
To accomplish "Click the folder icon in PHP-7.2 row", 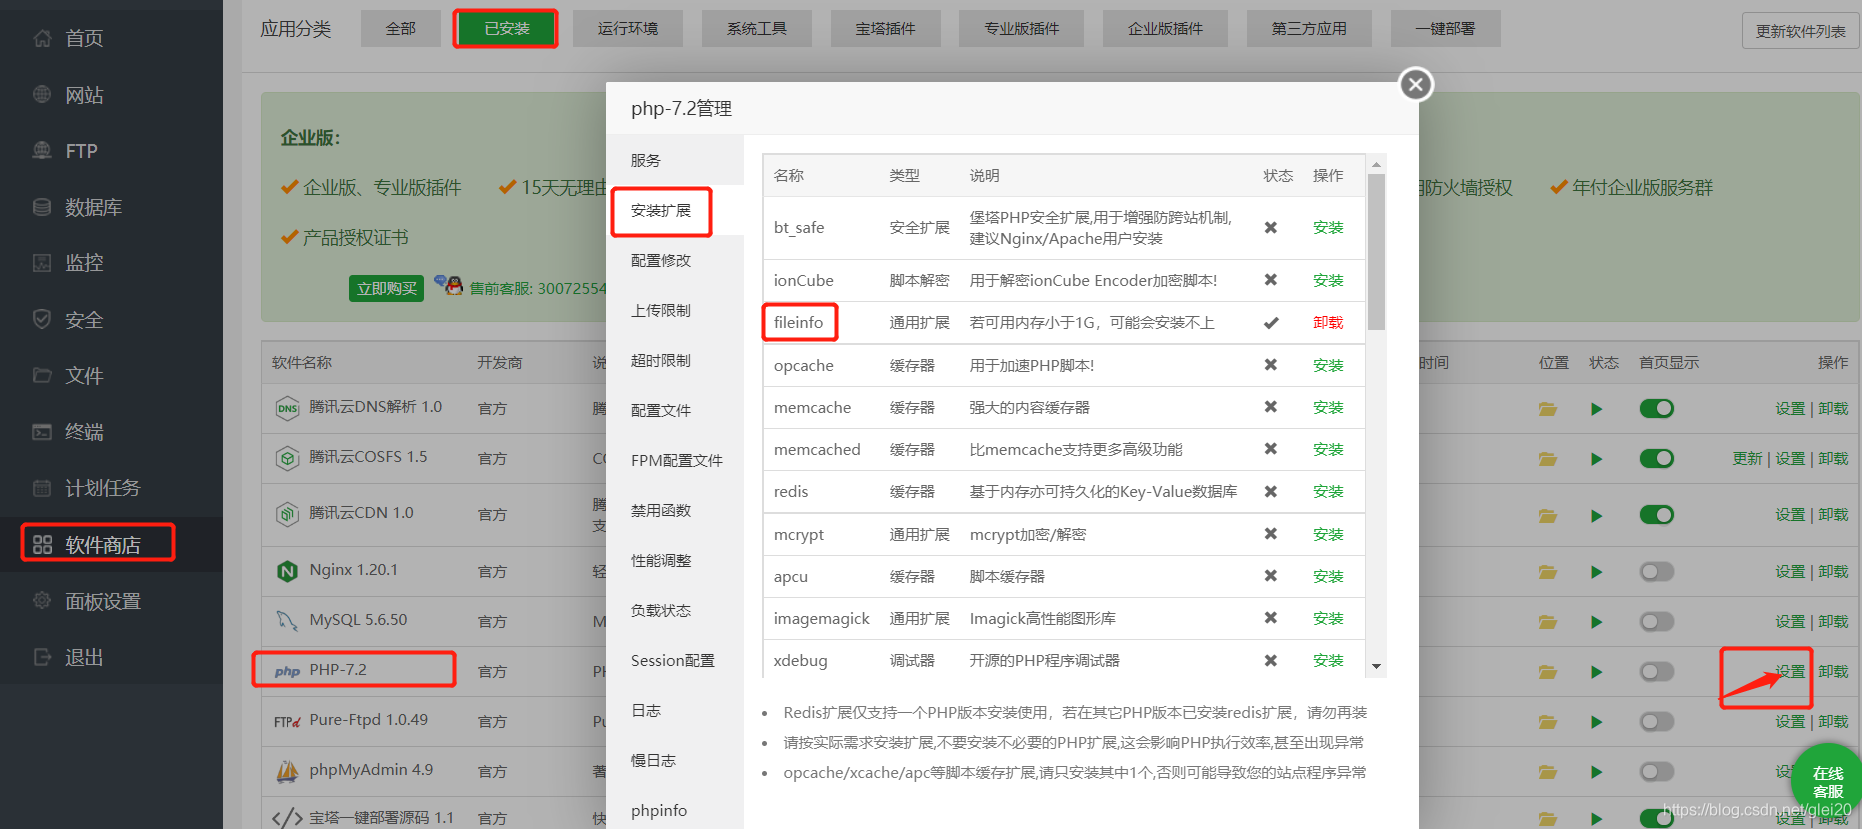I will (x=1548, y=672).
